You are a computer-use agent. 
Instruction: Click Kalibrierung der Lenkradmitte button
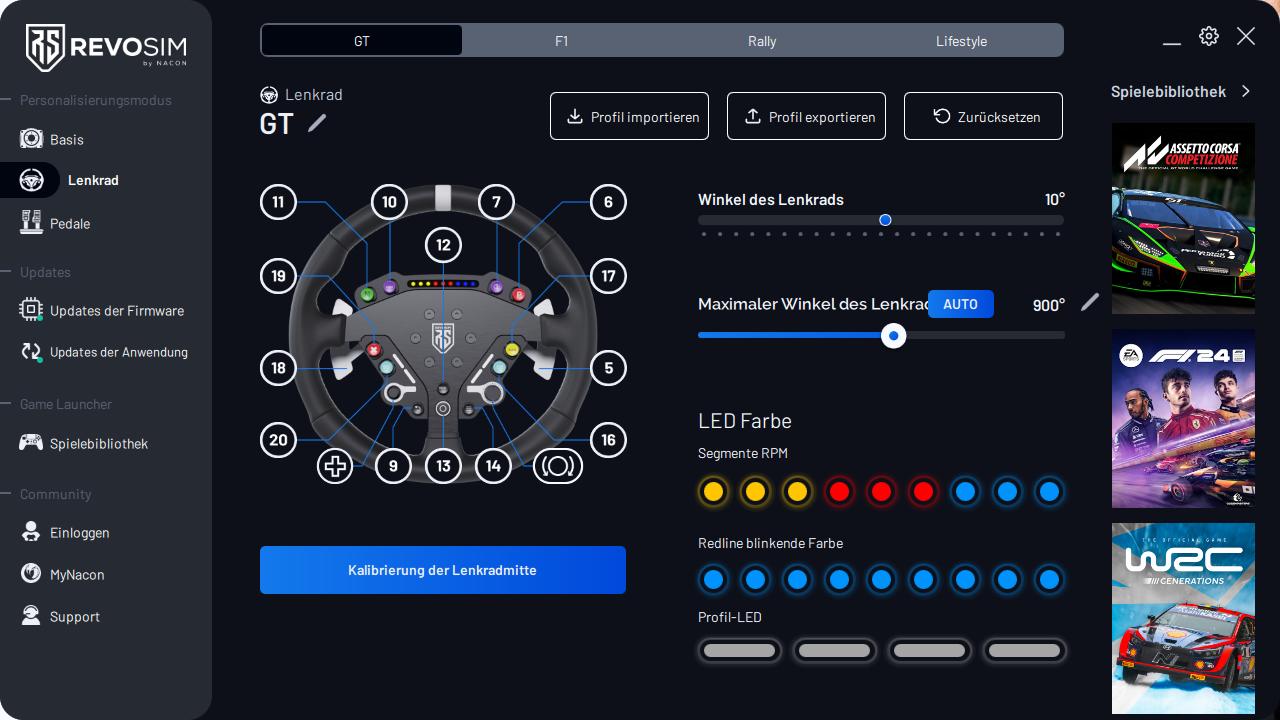442,570
